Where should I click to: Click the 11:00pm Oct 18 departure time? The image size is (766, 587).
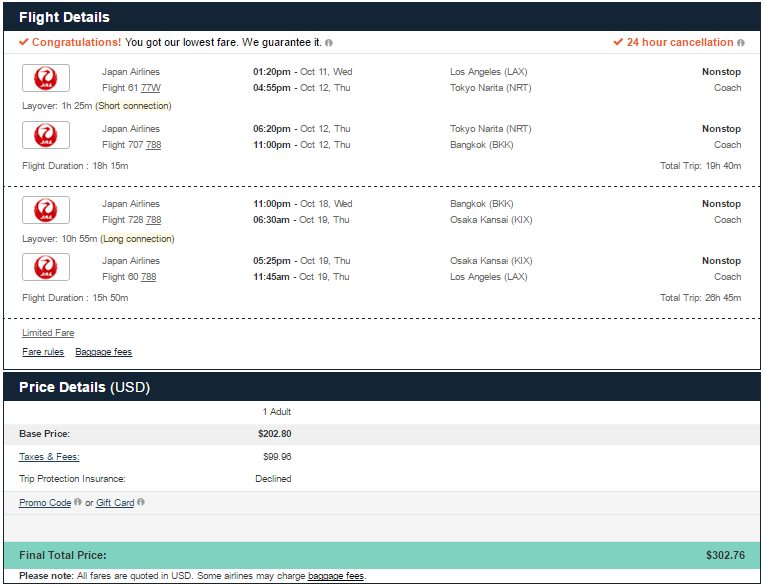[x=302, y=204]
